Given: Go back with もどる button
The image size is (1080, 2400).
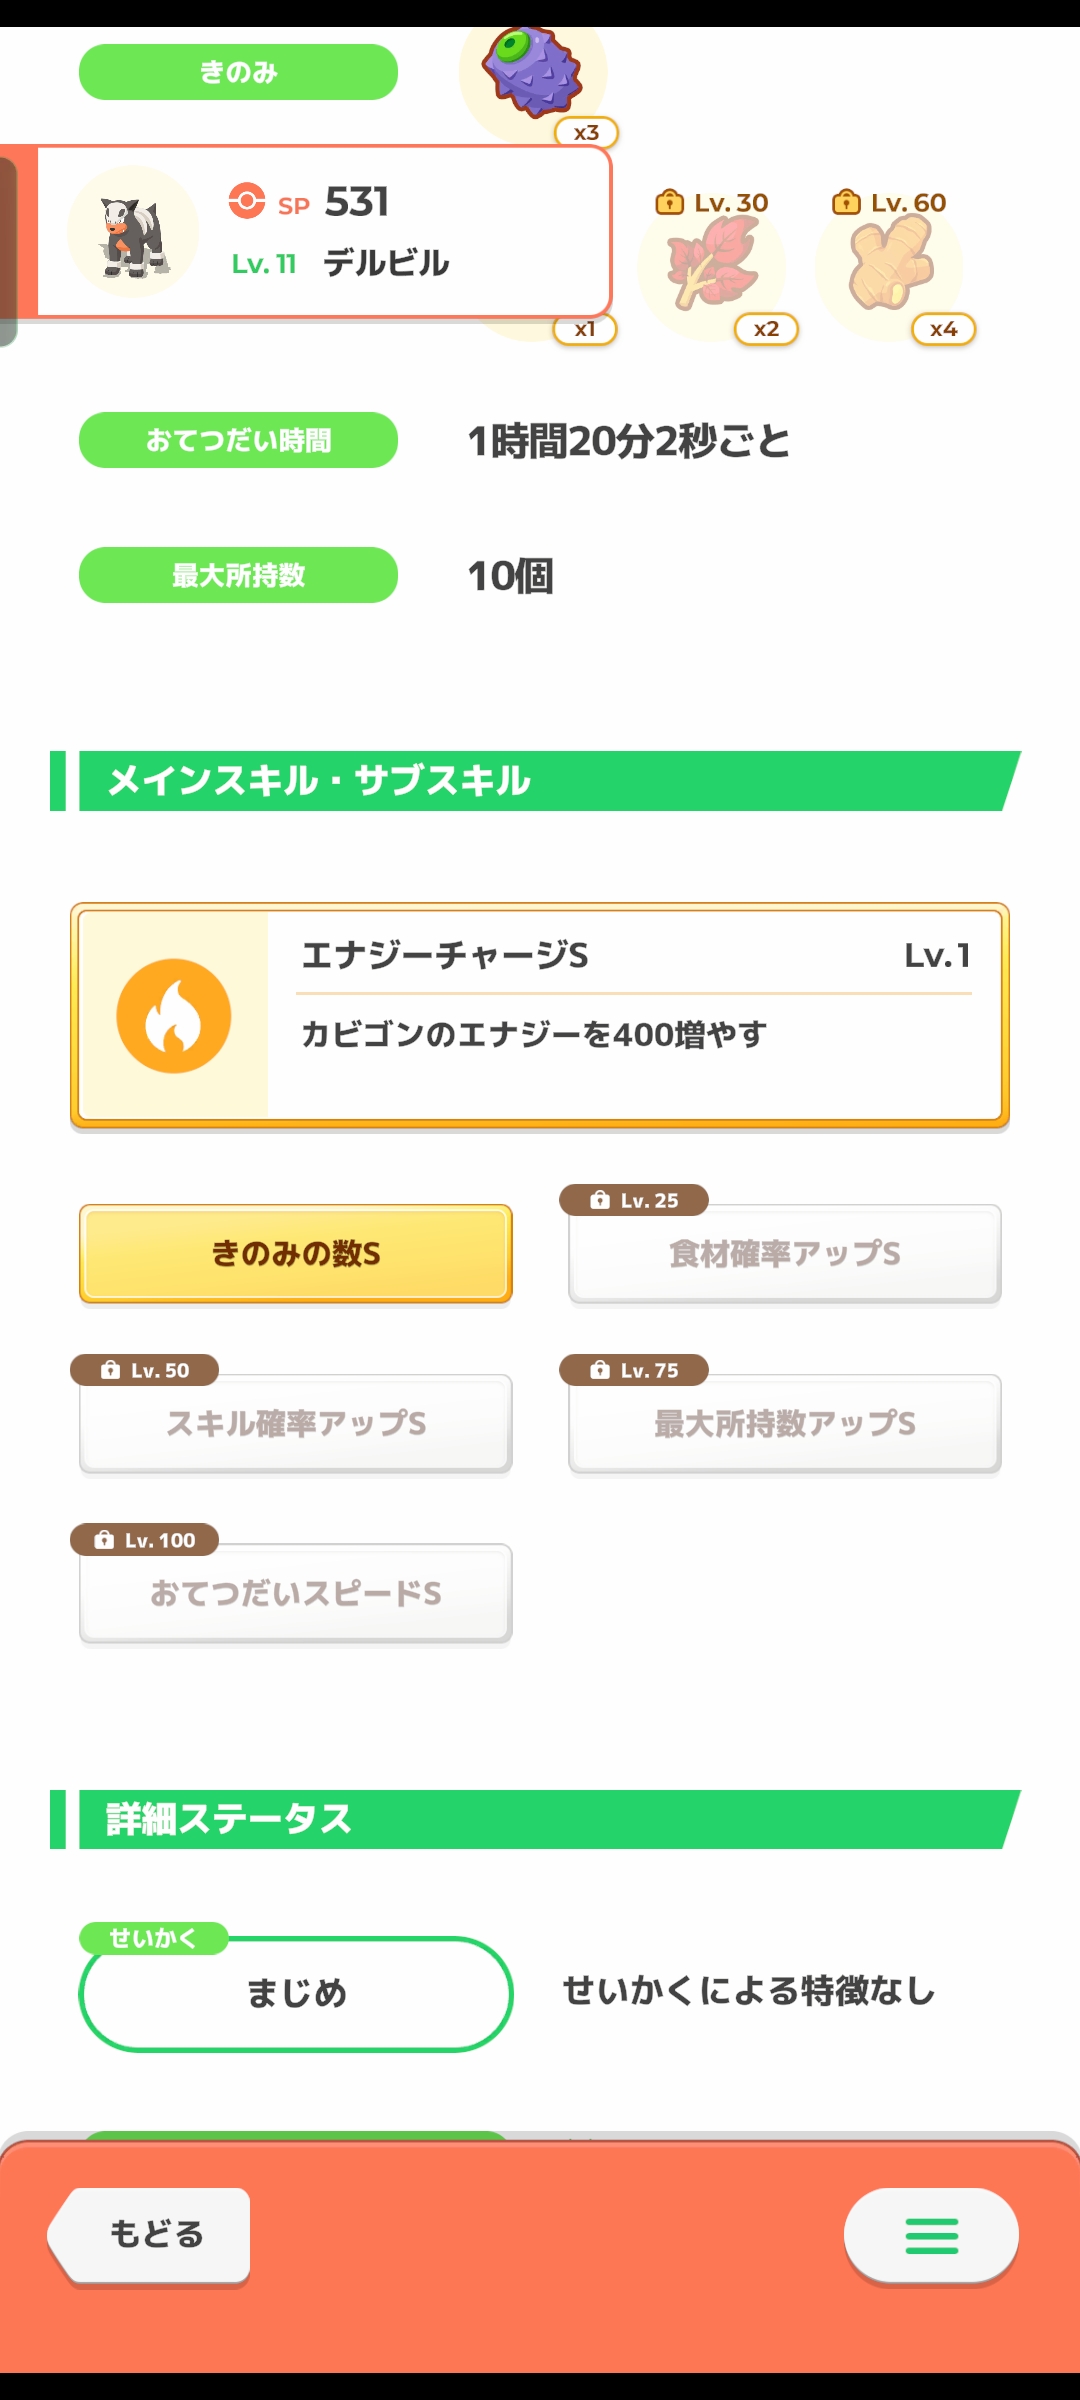Looking at the screenshot, I should [150, 2236].
